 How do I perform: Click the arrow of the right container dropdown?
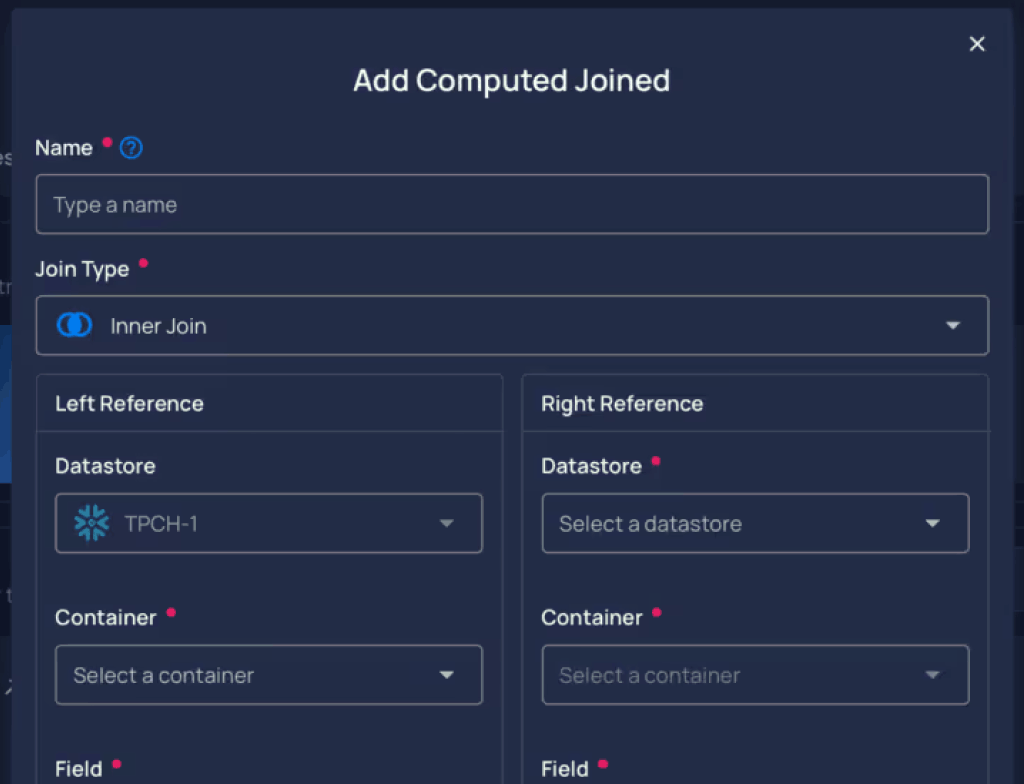click(933, 675)
